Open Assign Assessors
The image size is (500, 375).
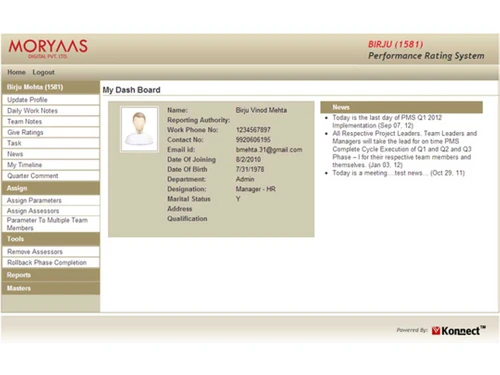pyautogui.click(x=51, y=211)
